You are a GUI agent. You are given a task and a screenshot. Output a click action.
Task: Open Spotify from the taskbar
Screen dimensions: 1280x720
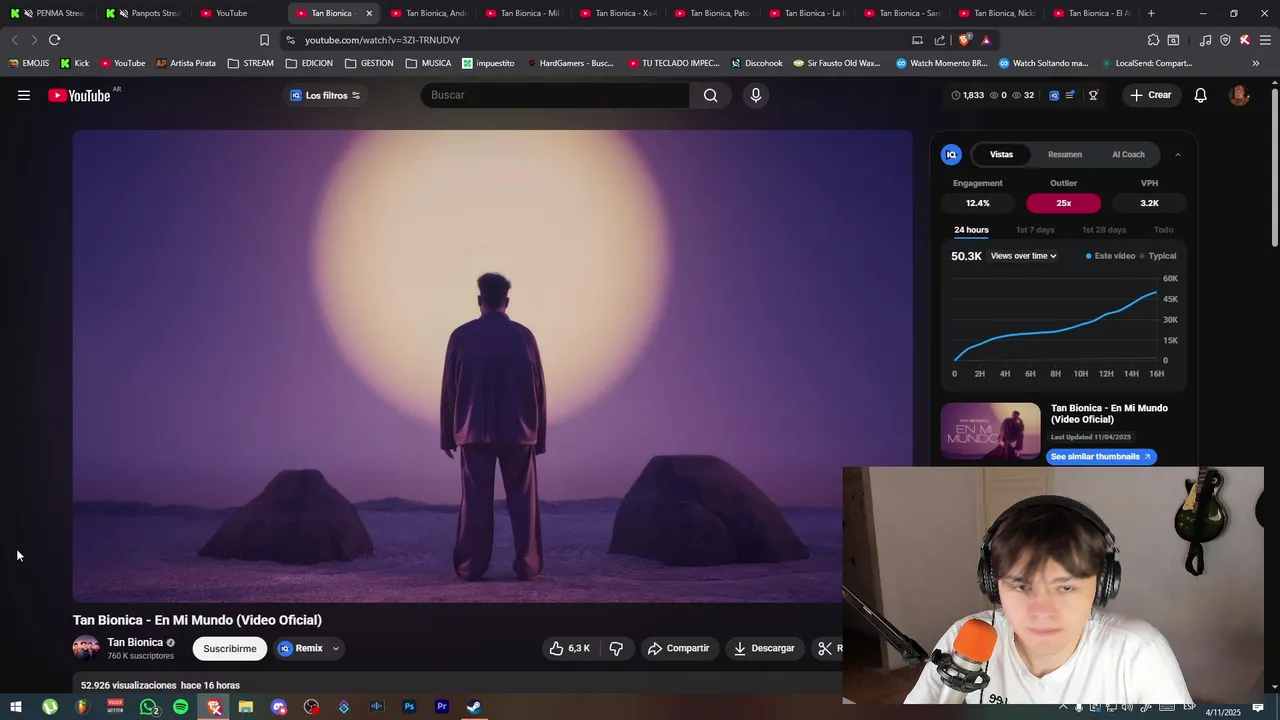point(180,707)
